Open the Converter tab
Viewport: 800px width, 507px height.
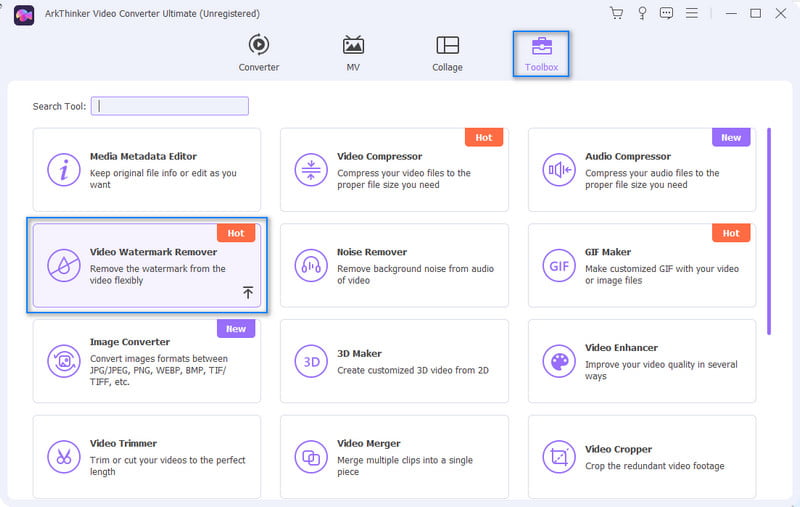point(259,54)
